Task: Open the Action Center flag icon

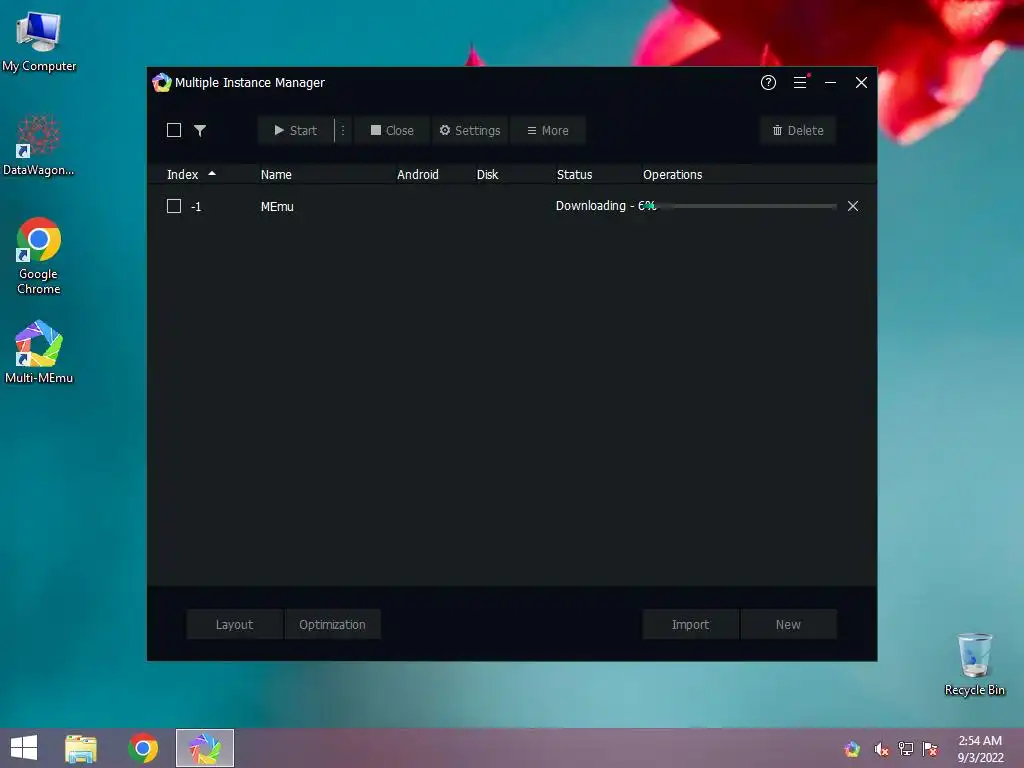Action: click(x=931, y=749)
